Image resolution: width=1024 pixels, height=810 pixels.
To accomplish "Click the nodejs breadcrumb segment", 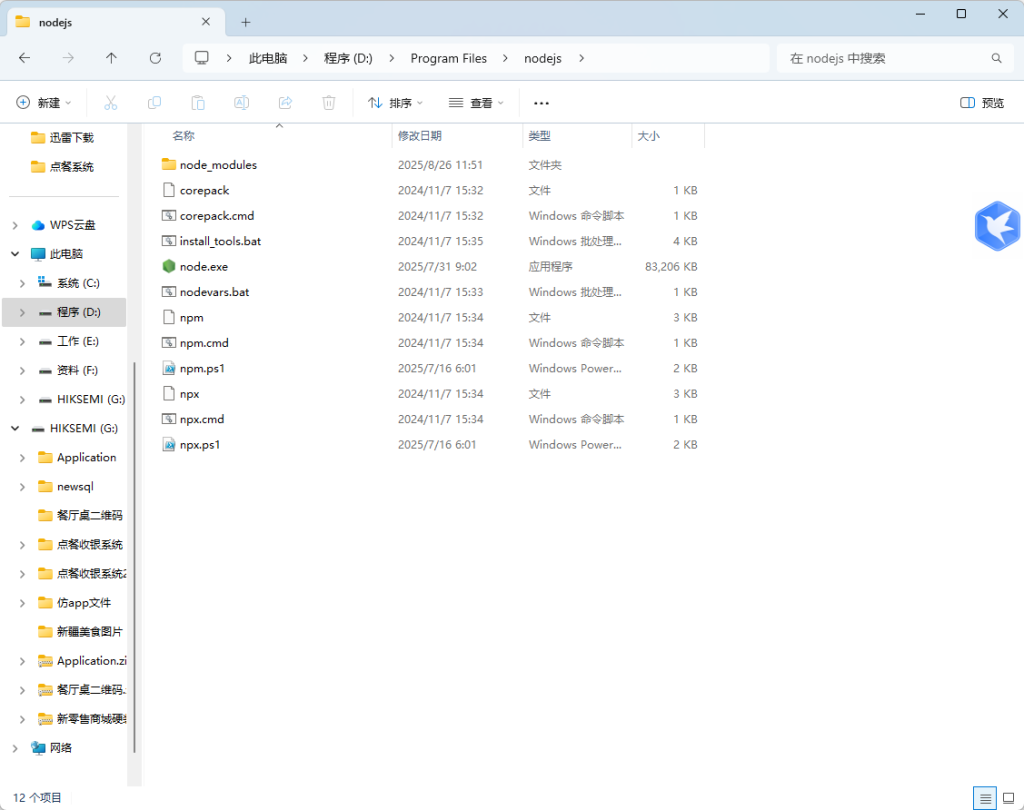I will [x=543, y=58].
